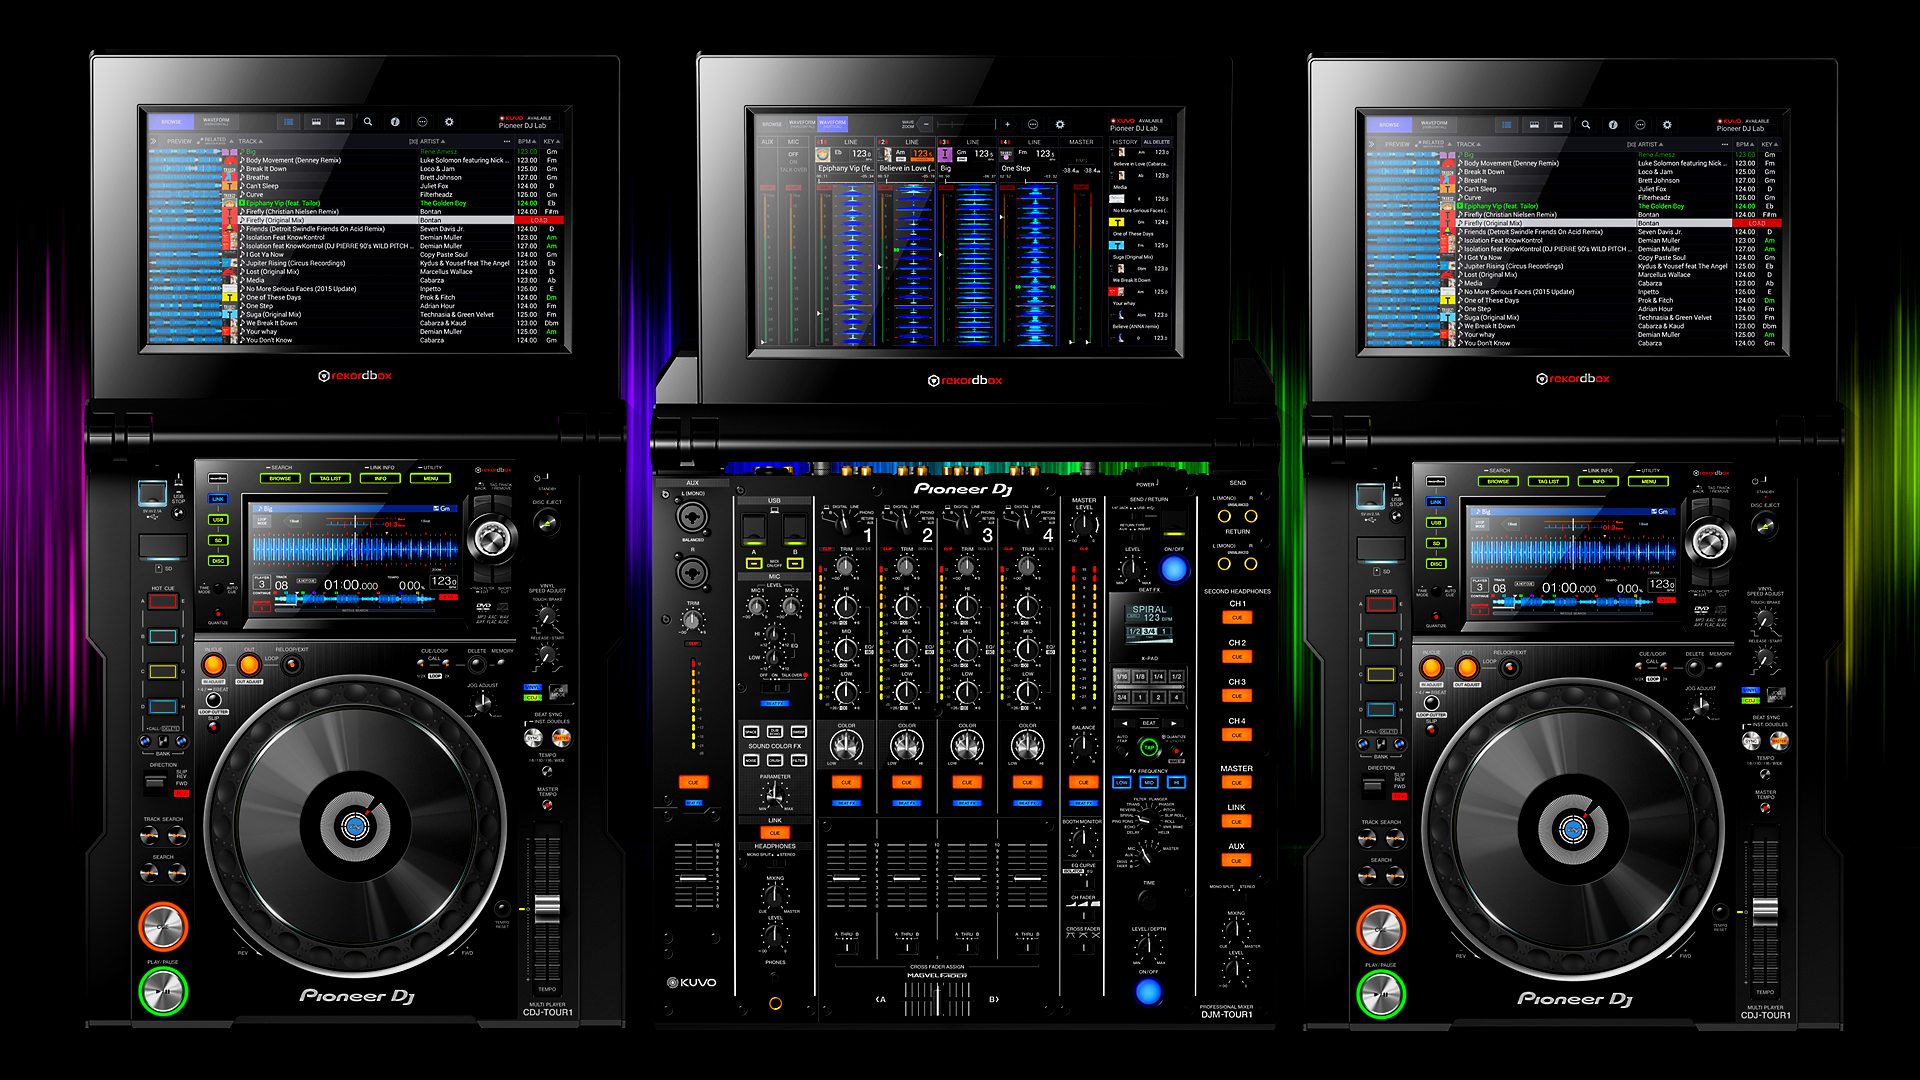
Task: Open column options dots on left screen header
Action: click(x=507, y=141)
